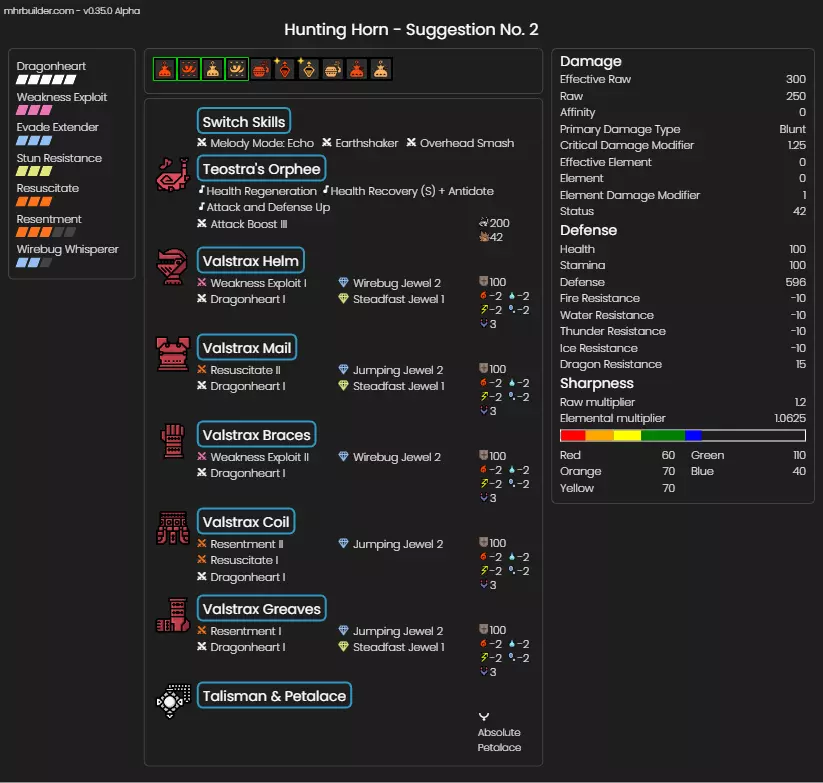Viewport: 823px width, 783px height.
Task: Click the Absolute Petalace label
Action: 499,739
